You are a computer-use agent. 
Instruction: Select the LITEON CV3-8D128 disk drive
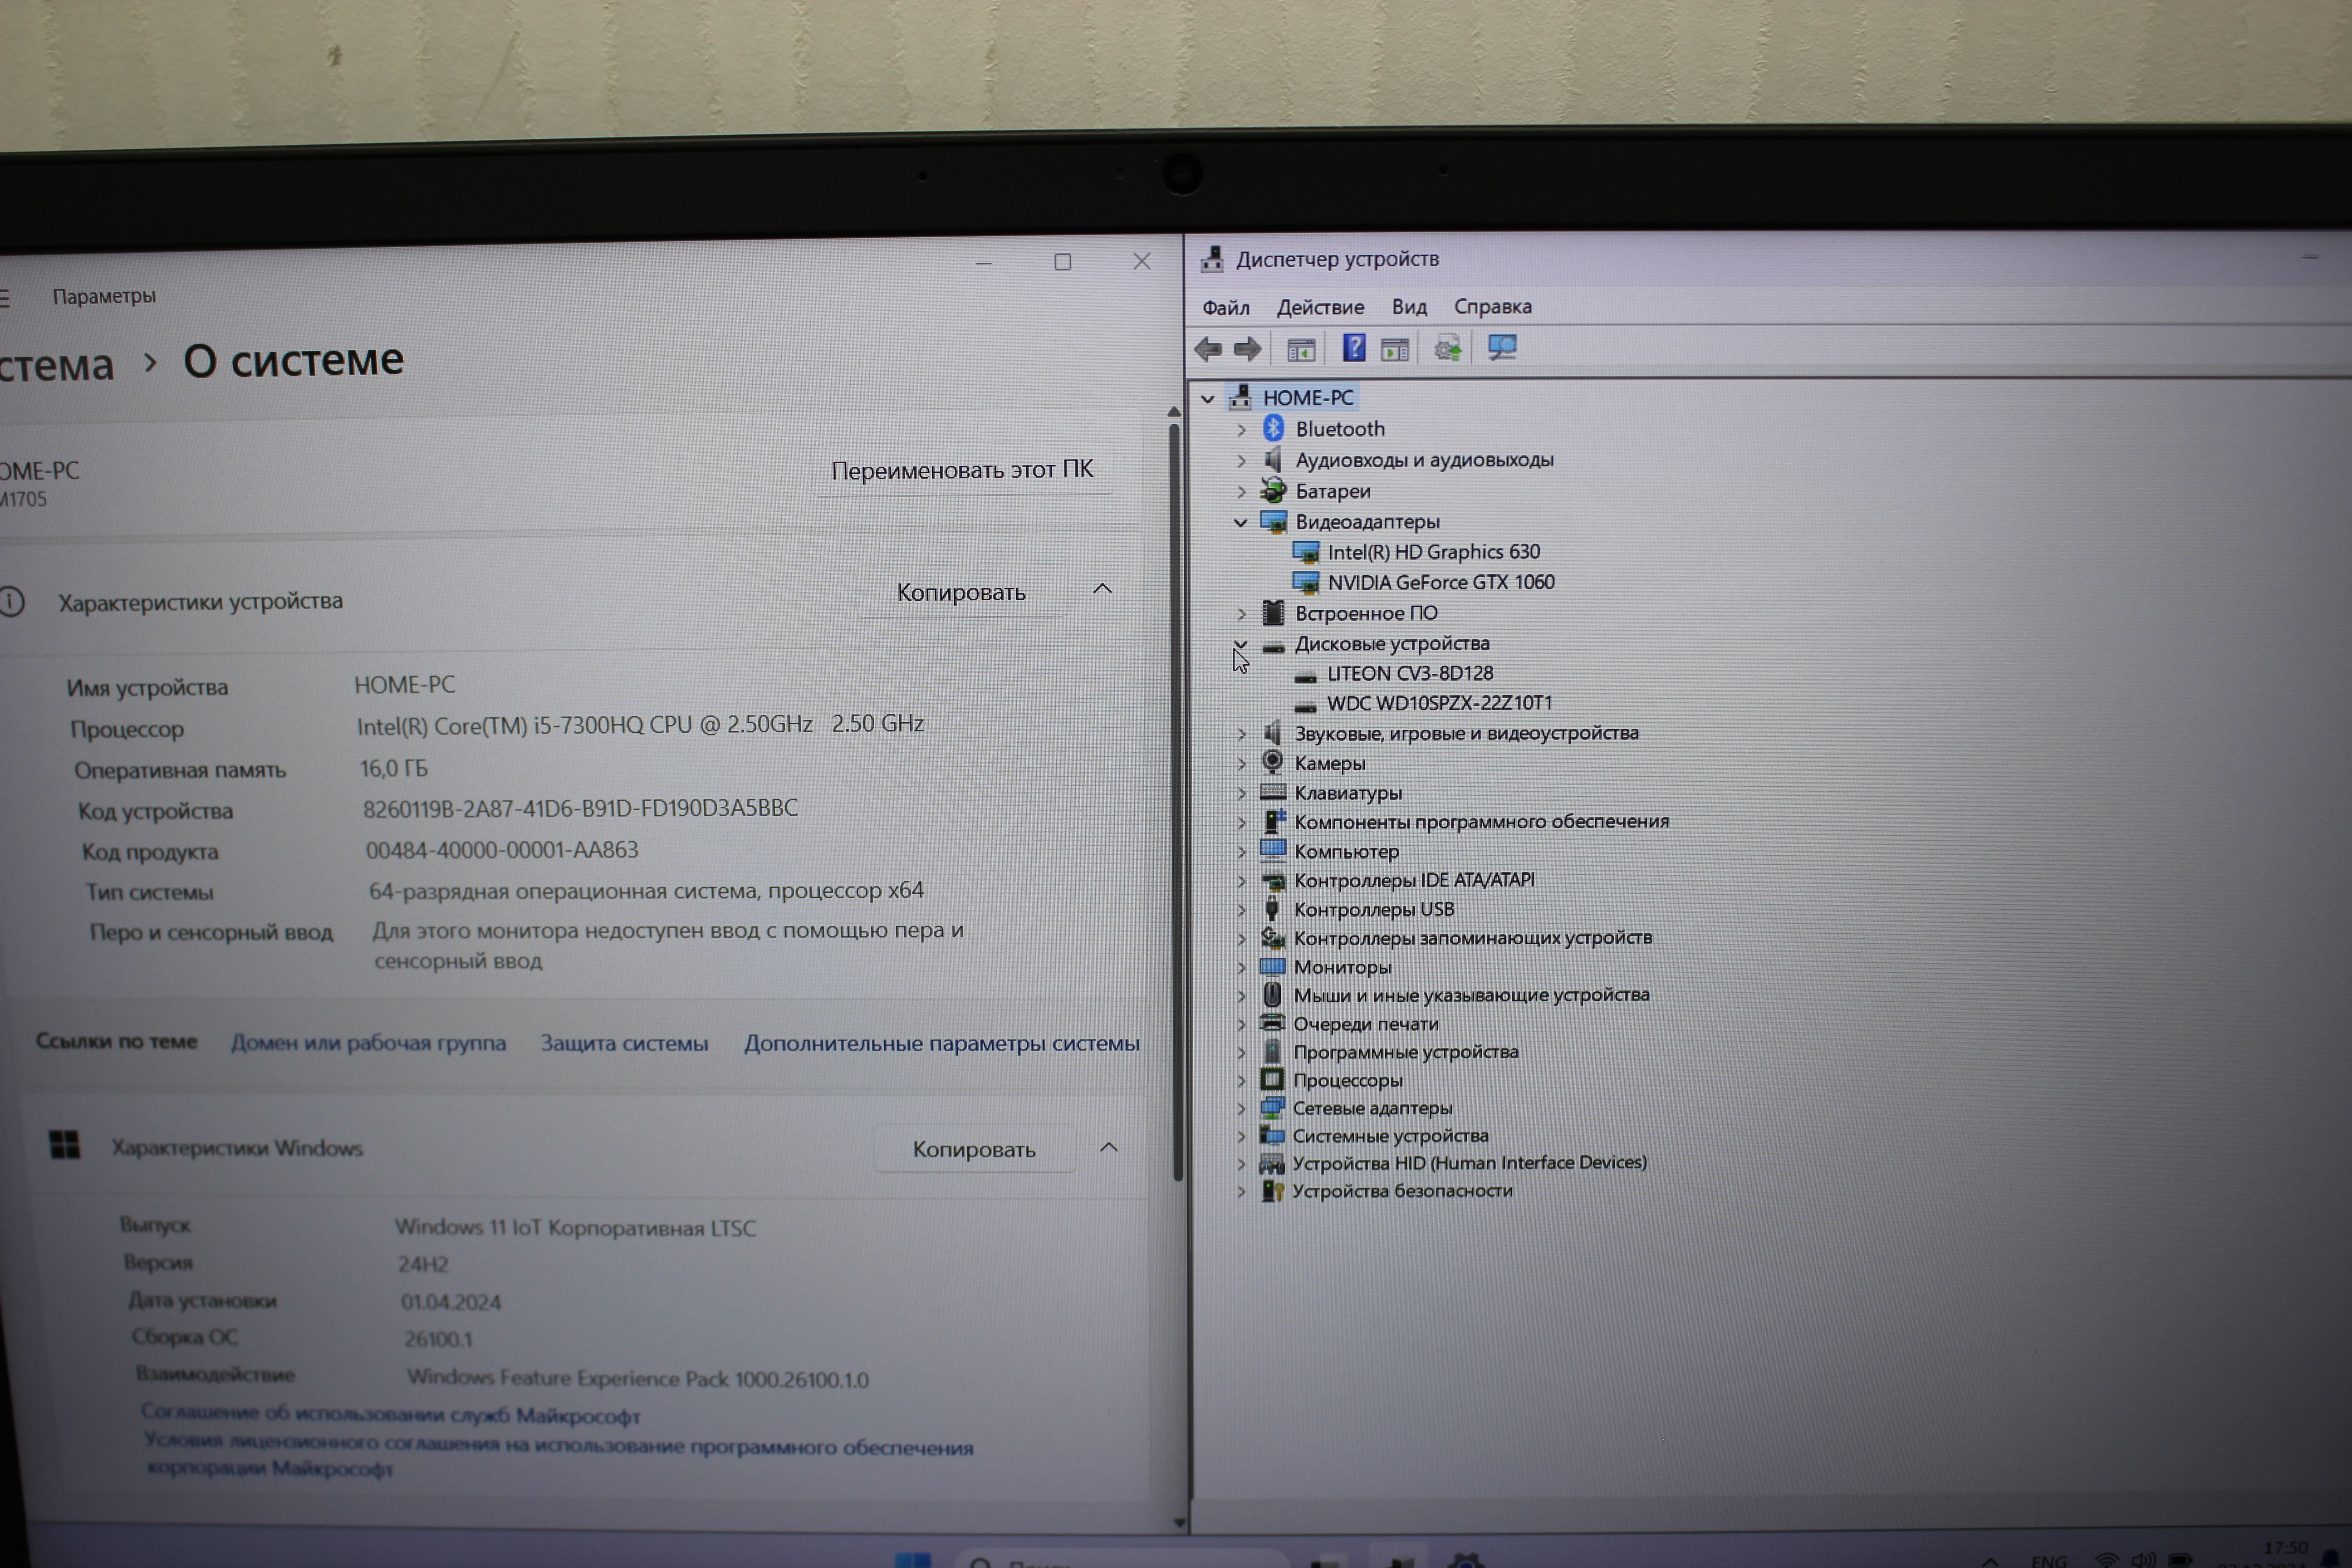tap(1409, 673)
